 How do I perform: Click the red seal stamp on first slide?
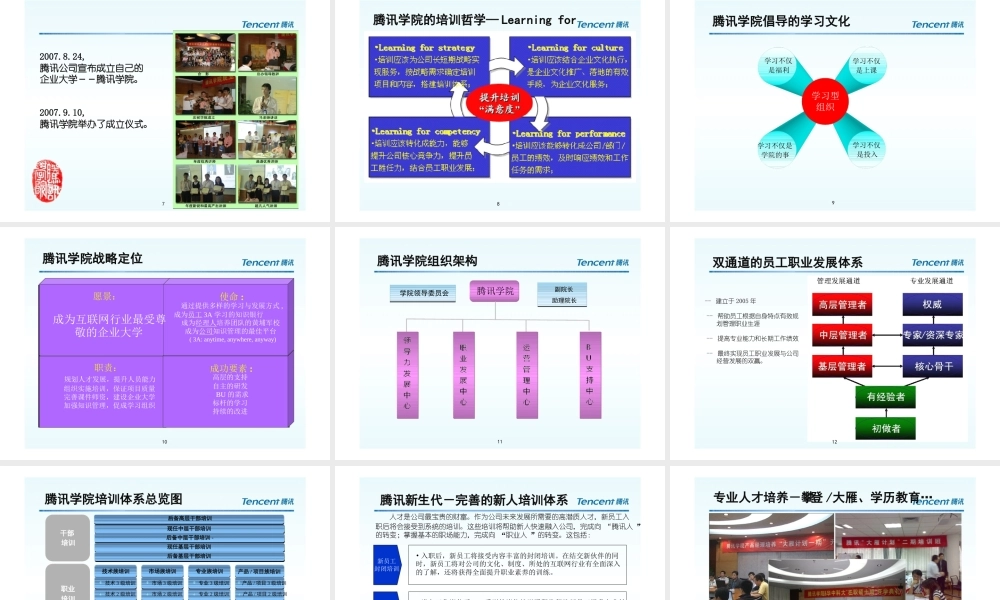[x=47, y=181]
